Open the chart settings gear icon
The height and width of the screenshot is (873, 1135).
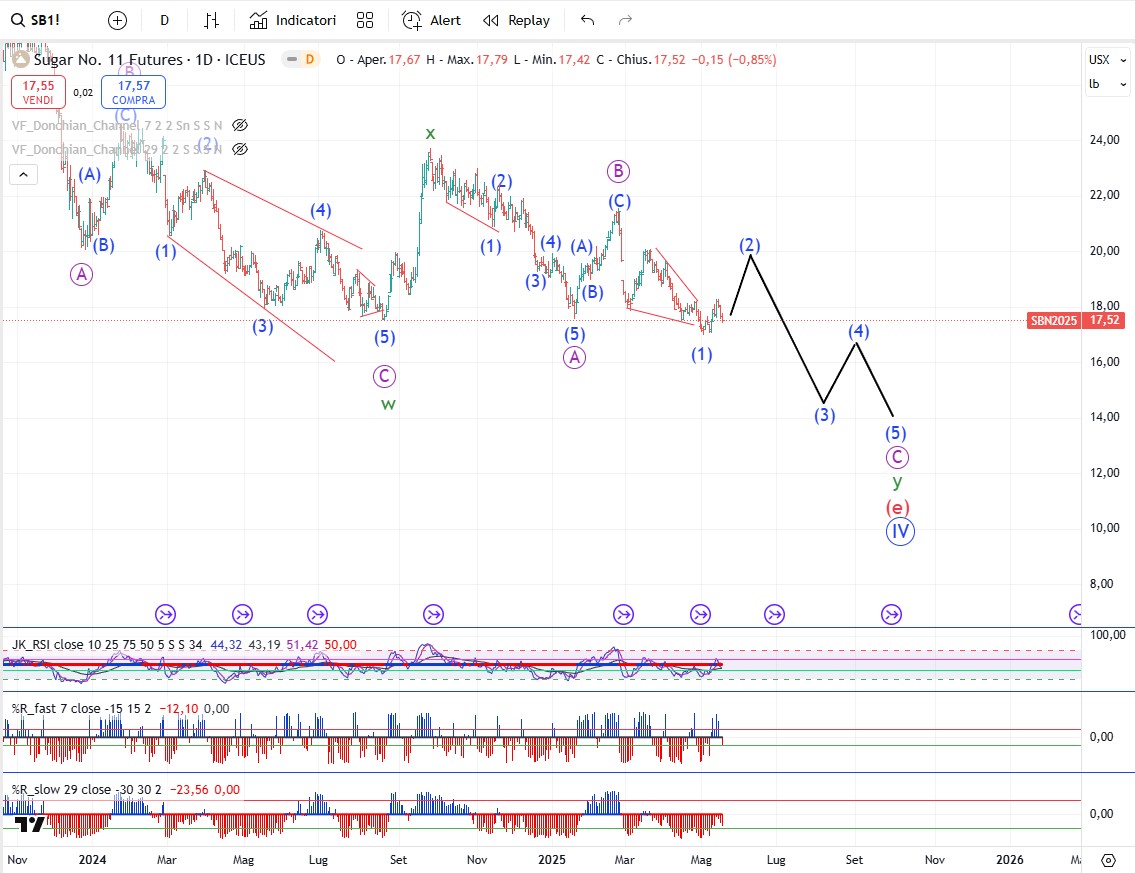tap(1108, 860)
